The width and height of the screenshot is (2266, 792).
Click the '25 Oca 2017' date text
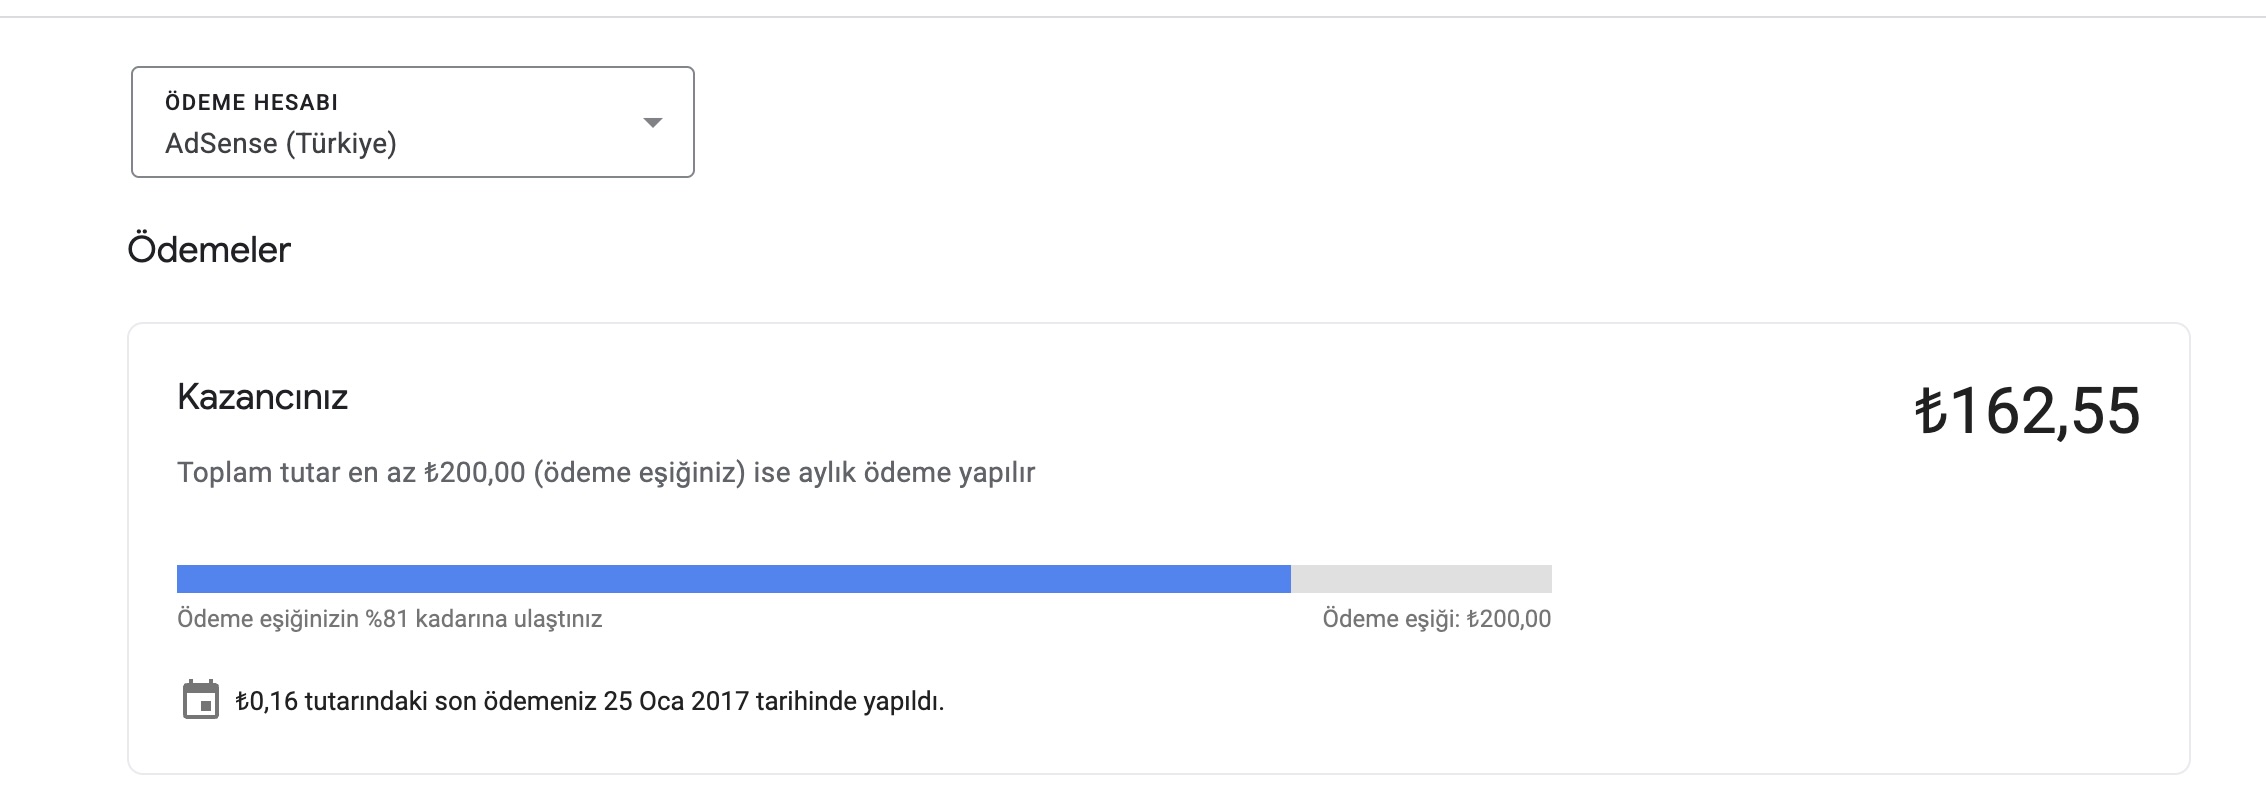(676, 701)
